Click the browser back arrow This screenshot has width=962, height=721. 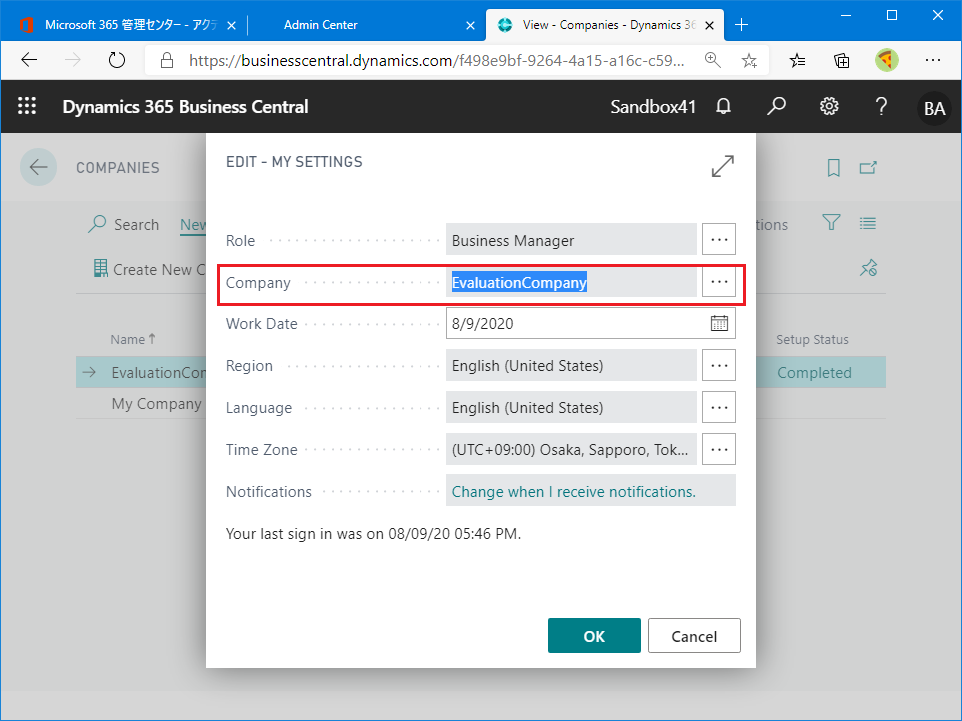click(x=29, y=60)
